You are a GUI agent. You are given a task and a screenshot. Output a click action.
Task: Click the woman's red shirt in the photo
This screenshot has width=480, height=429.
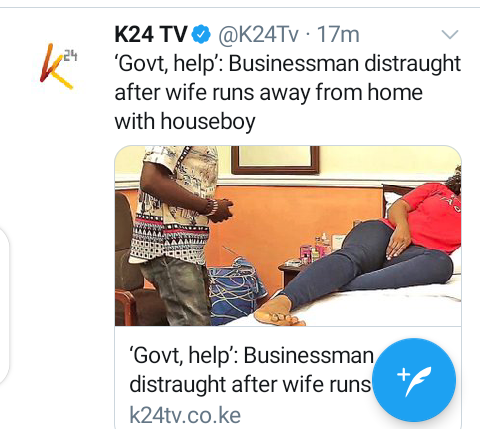coord(430,218)
